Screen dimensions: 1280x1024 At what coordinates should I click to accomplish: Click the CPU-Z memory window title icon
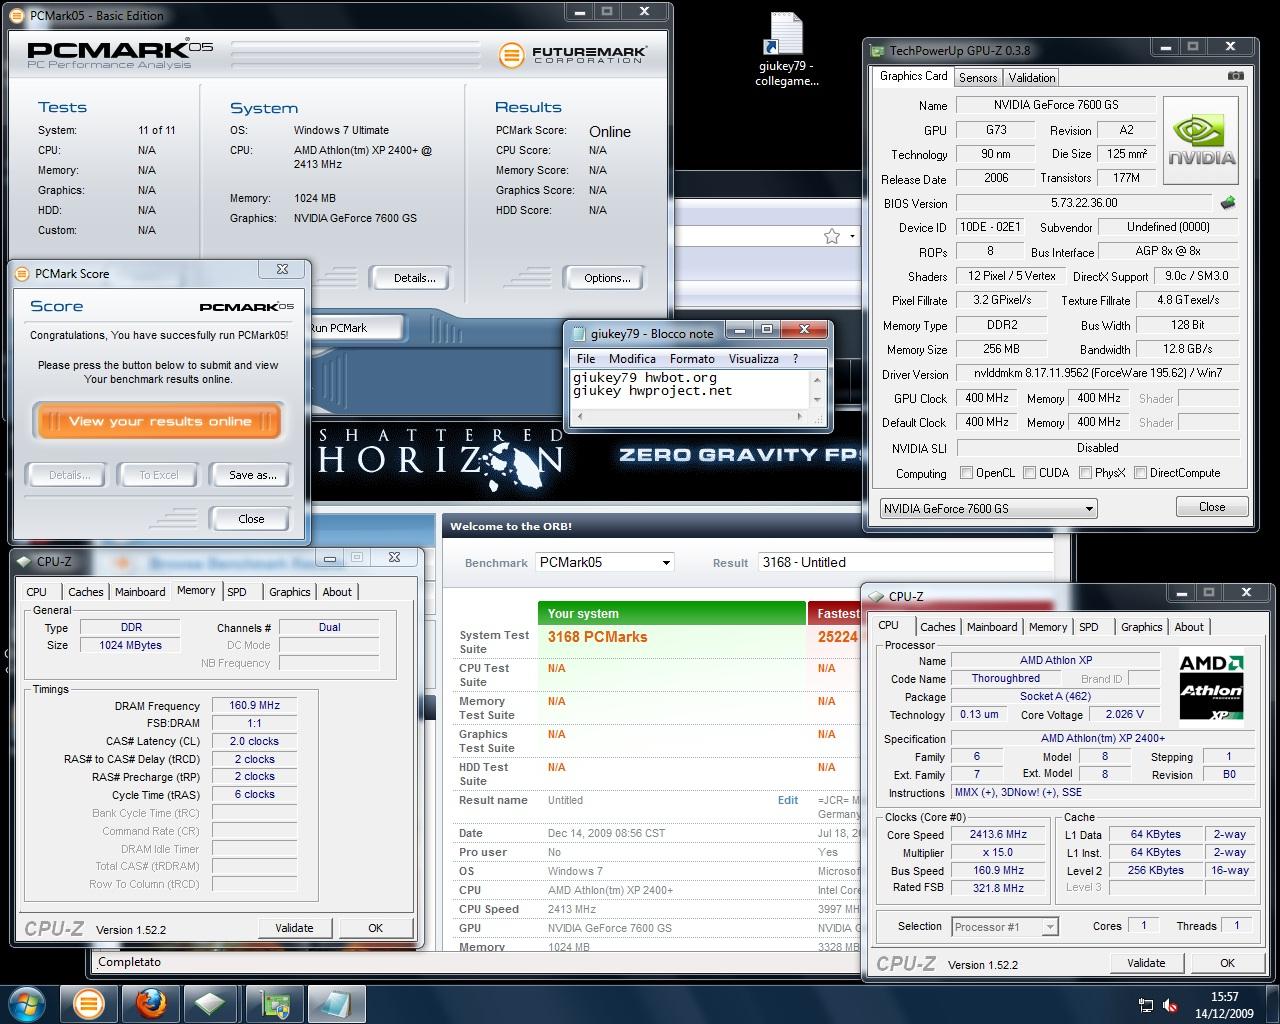24,561
